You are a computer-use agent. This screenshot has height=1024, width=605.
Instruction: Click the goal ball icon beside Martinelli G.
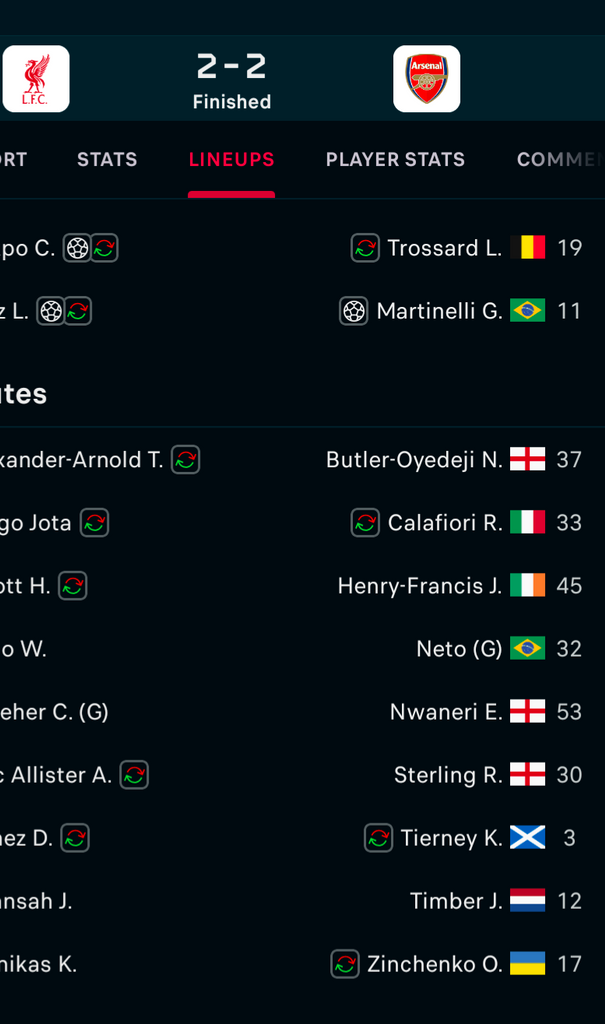353,311
